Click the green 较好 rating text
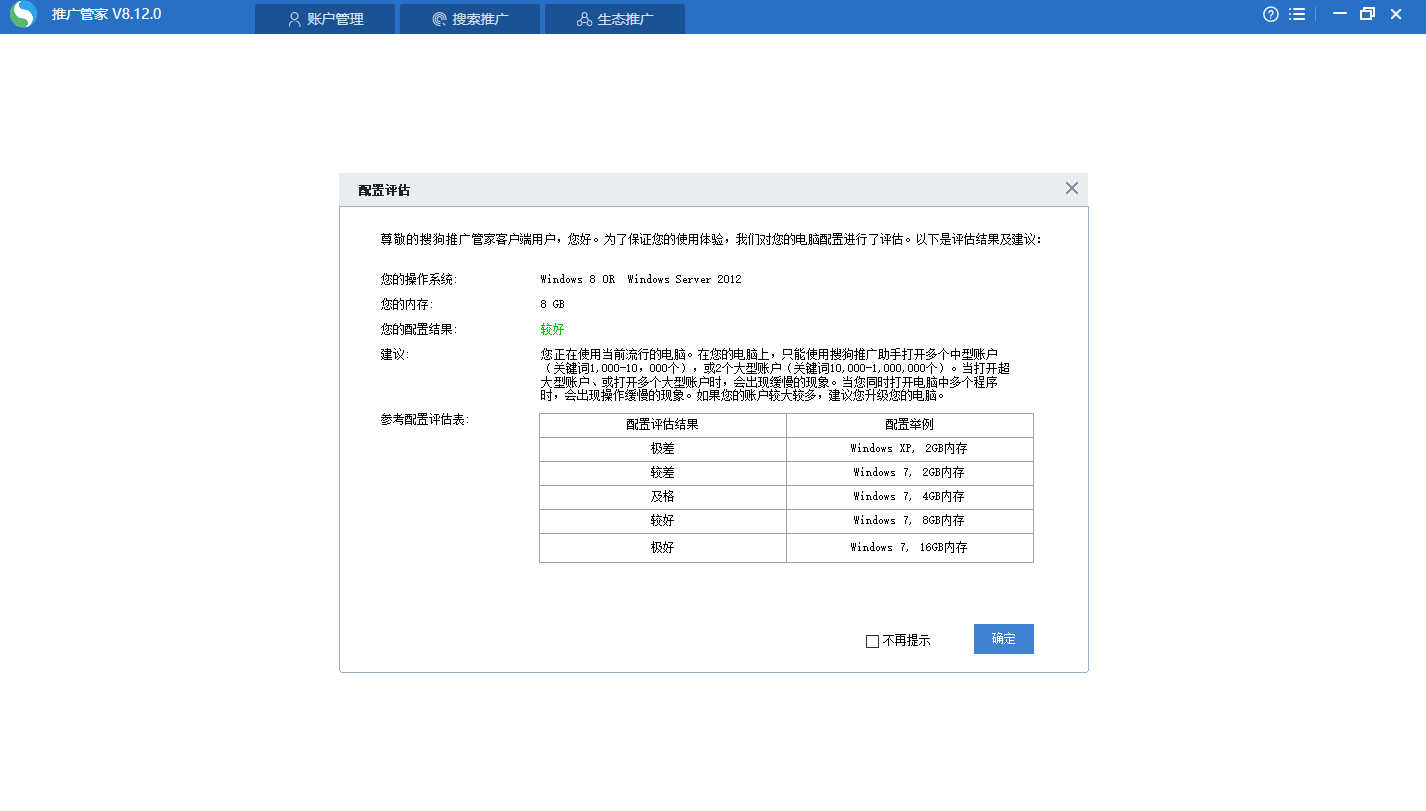1426x811 pixels. tap(551, 328)
